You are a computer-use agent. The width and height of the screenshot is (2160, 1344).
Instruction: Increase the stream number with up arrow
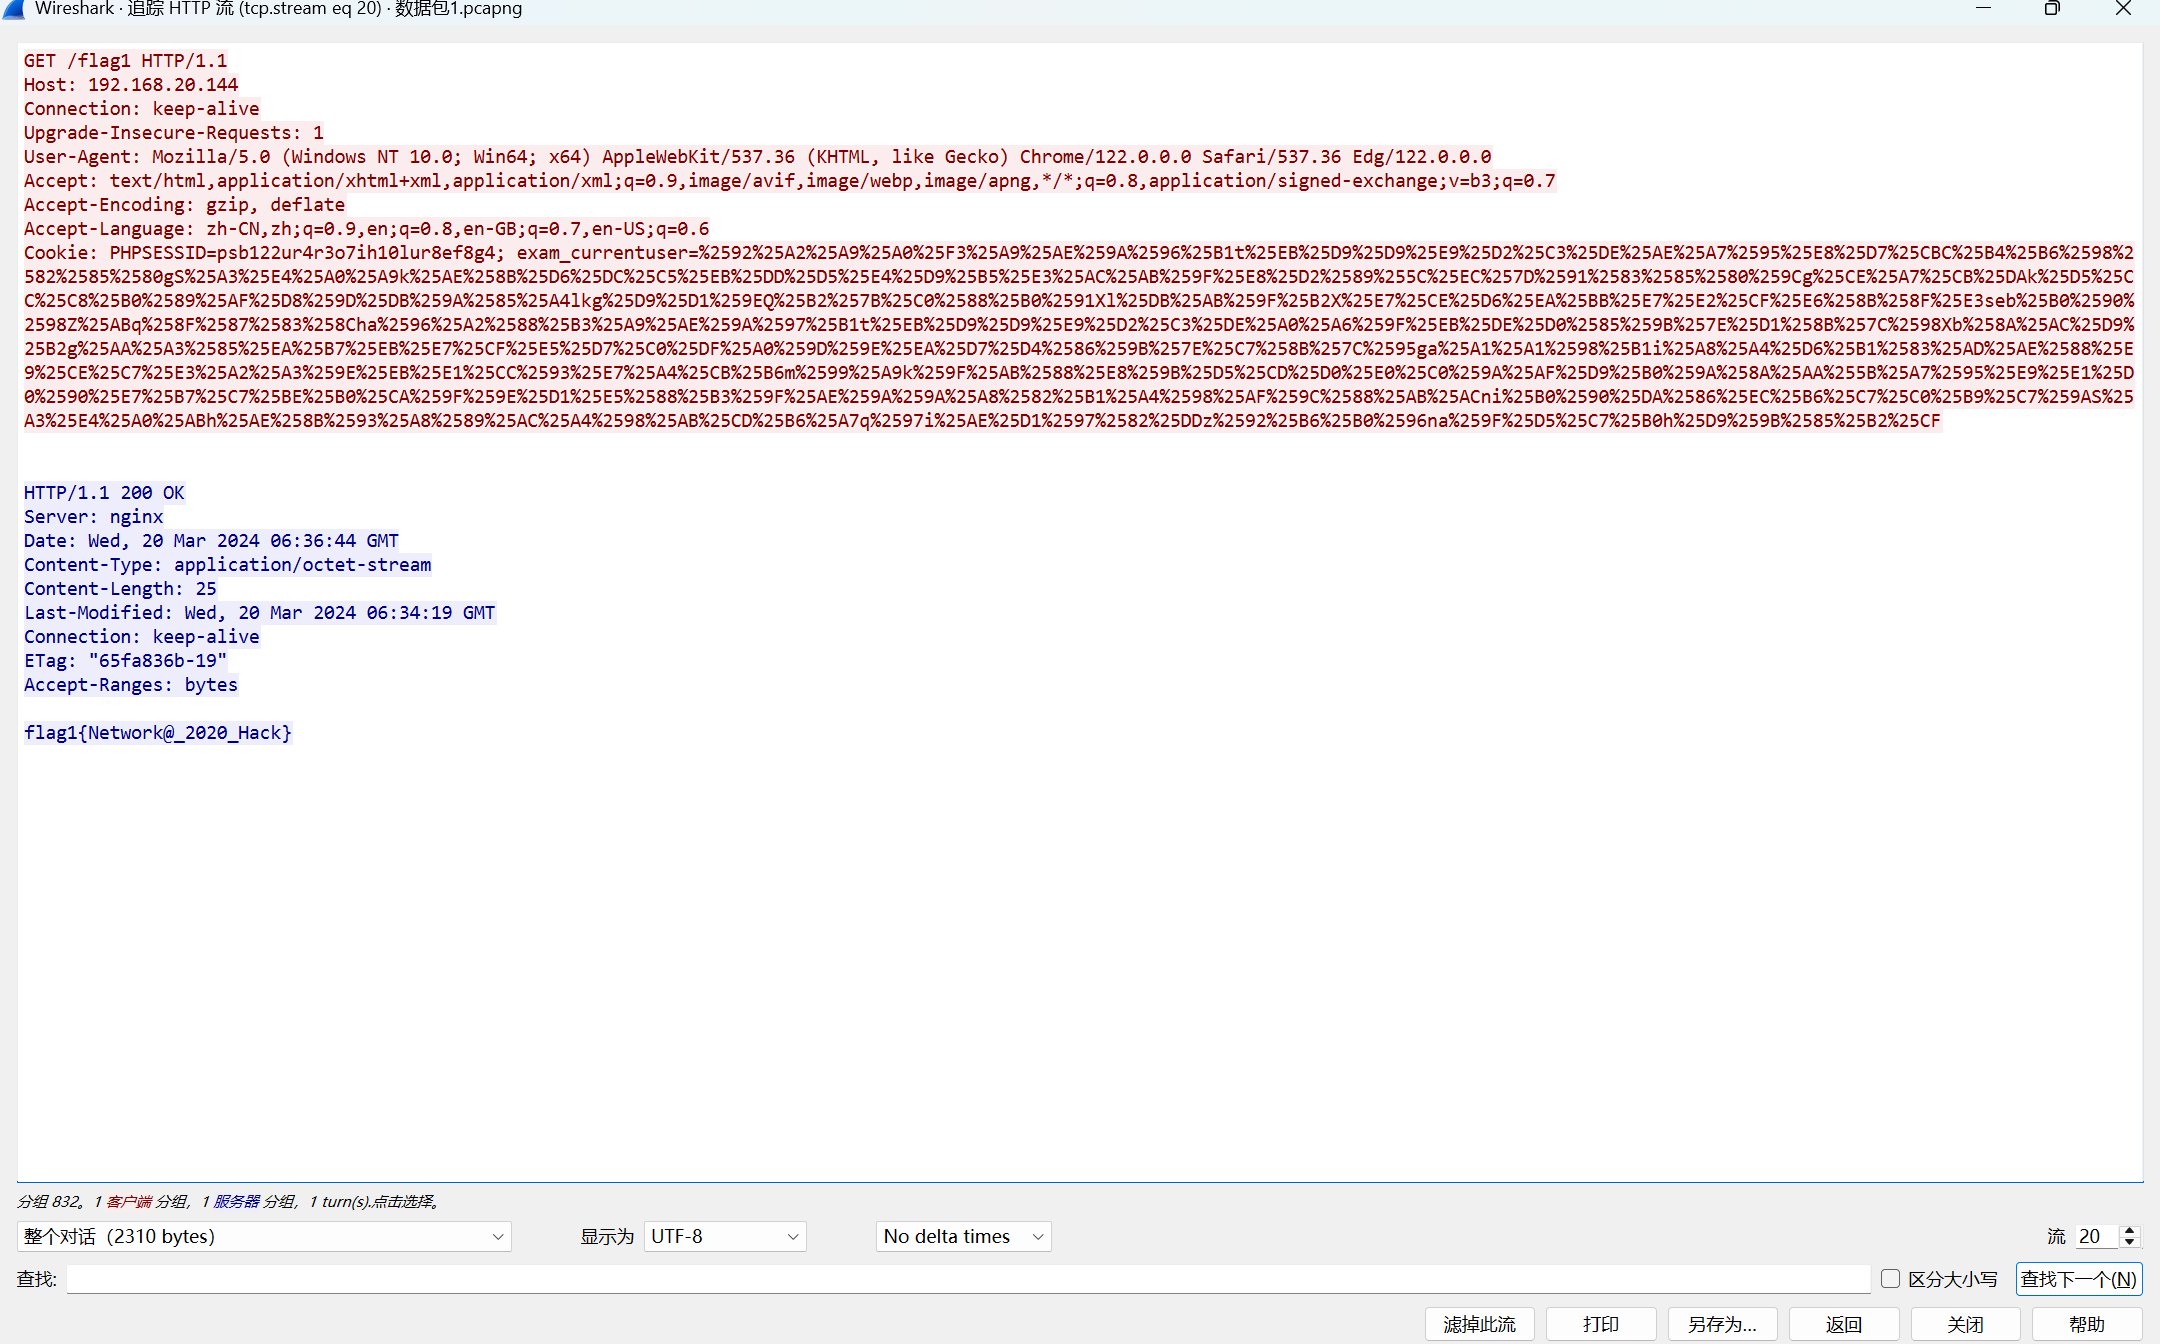pyautogui.click(x=2130, y=1230)
